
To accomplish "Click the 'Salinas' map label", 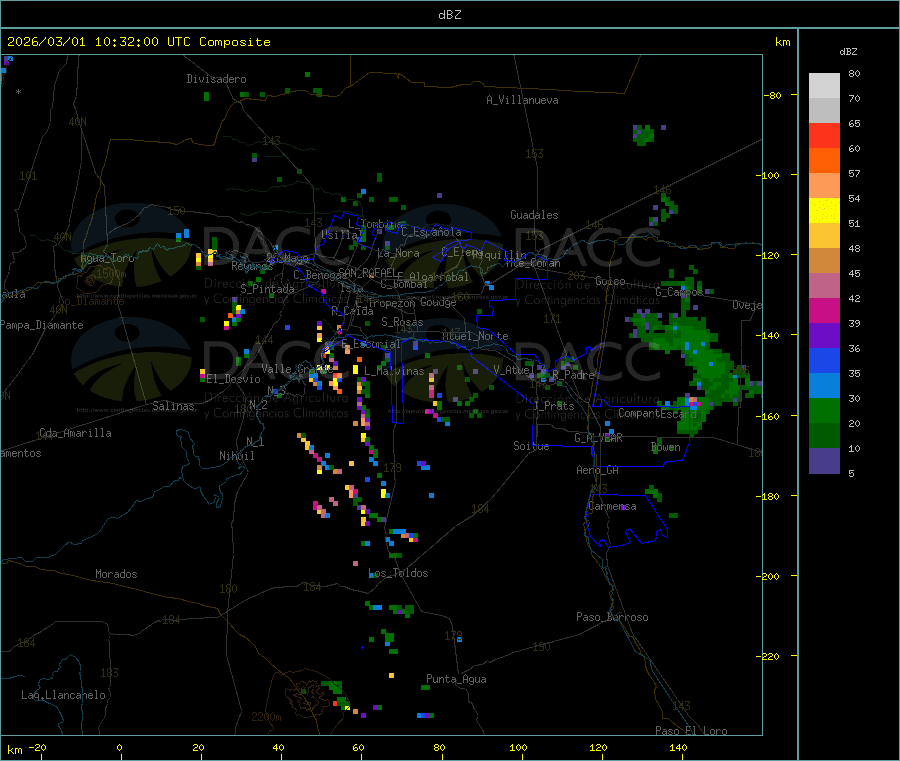I will click(173, 406).
